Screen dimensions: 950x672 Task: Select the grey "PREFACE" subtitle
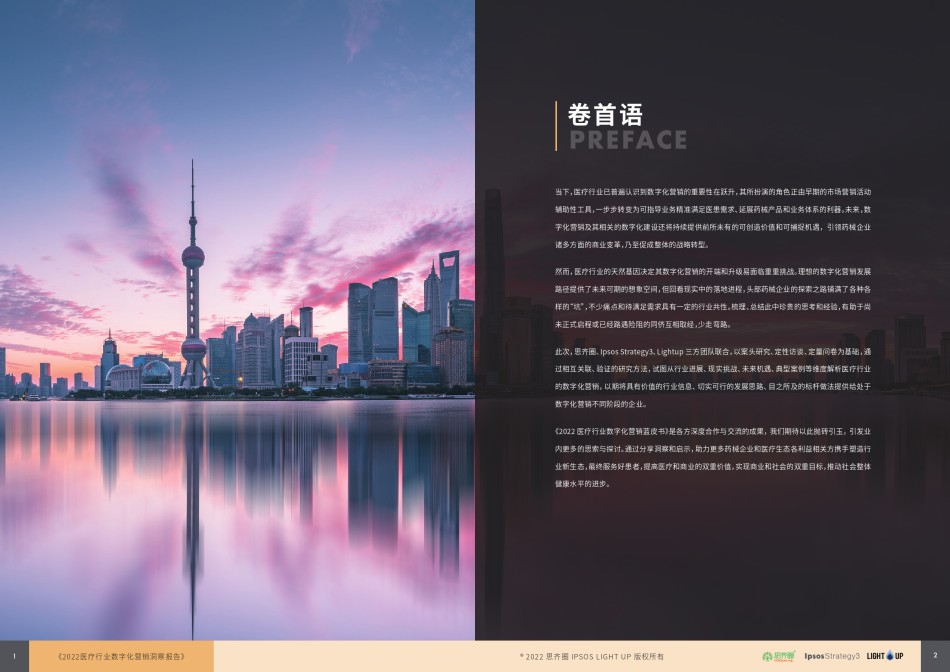628,140
